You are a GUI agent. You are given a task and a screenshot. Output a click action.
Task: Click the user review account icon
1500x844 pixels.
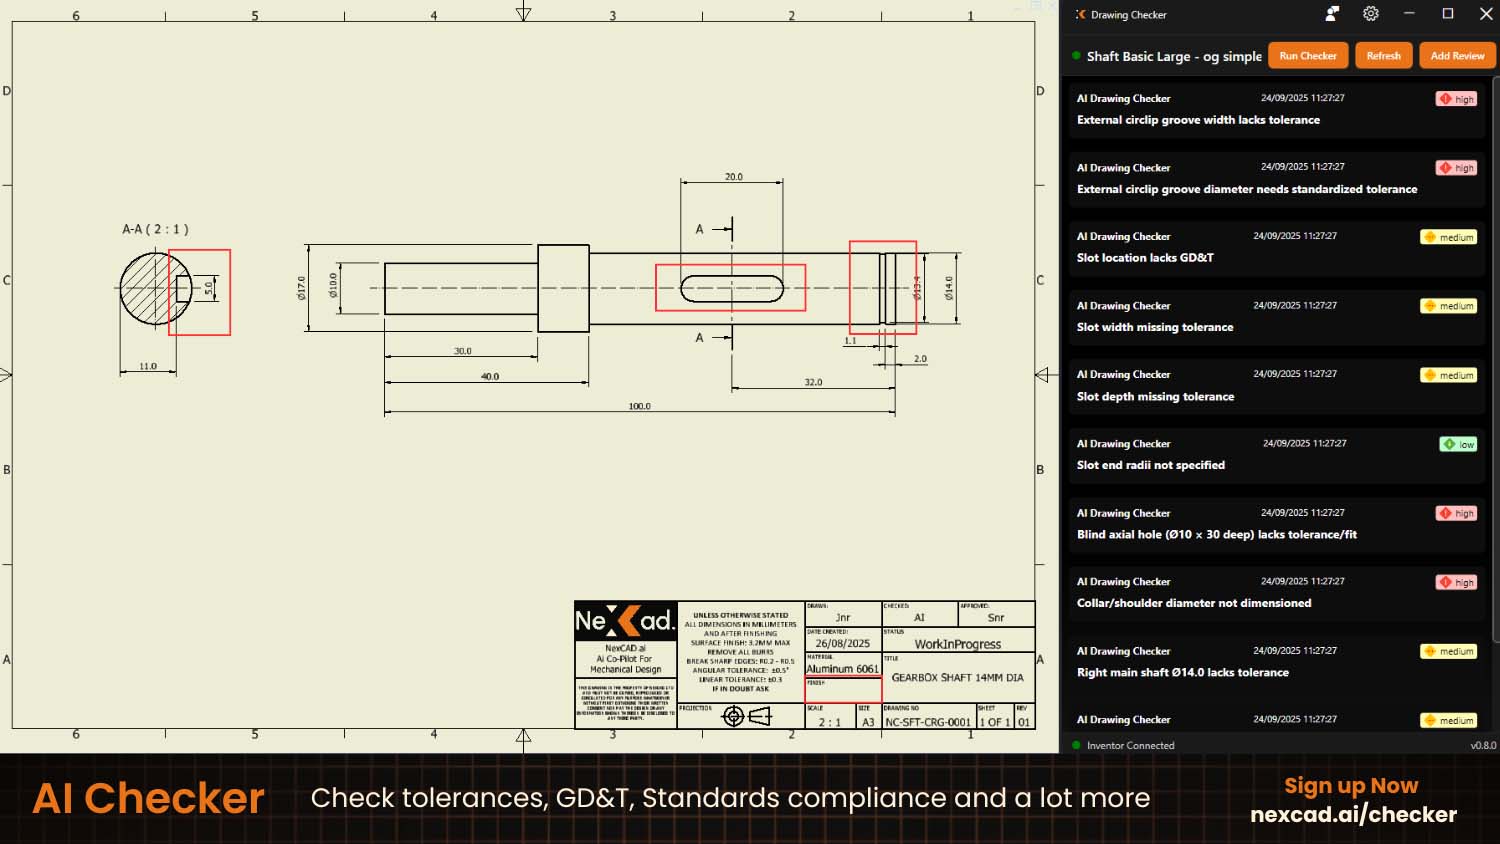1330,14
